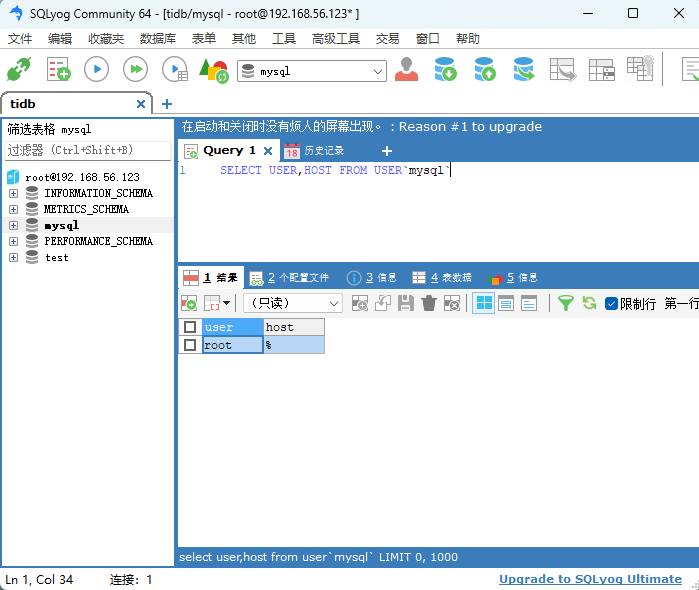This screenshot has width=699, height=590.
Task: Click the delete row trash icon
Action: coord(429,303)
